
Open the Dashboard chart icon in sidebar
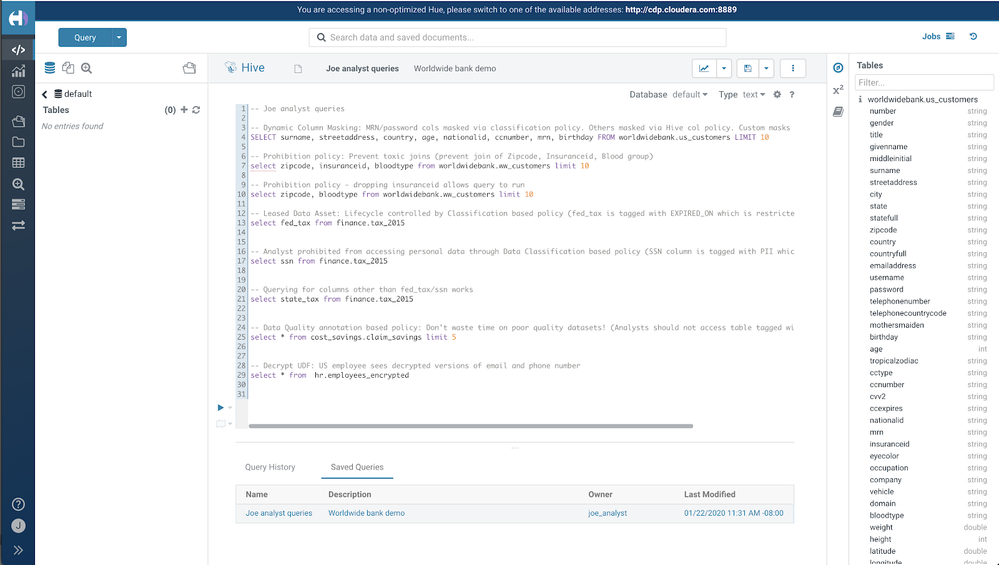coord(18,71)
